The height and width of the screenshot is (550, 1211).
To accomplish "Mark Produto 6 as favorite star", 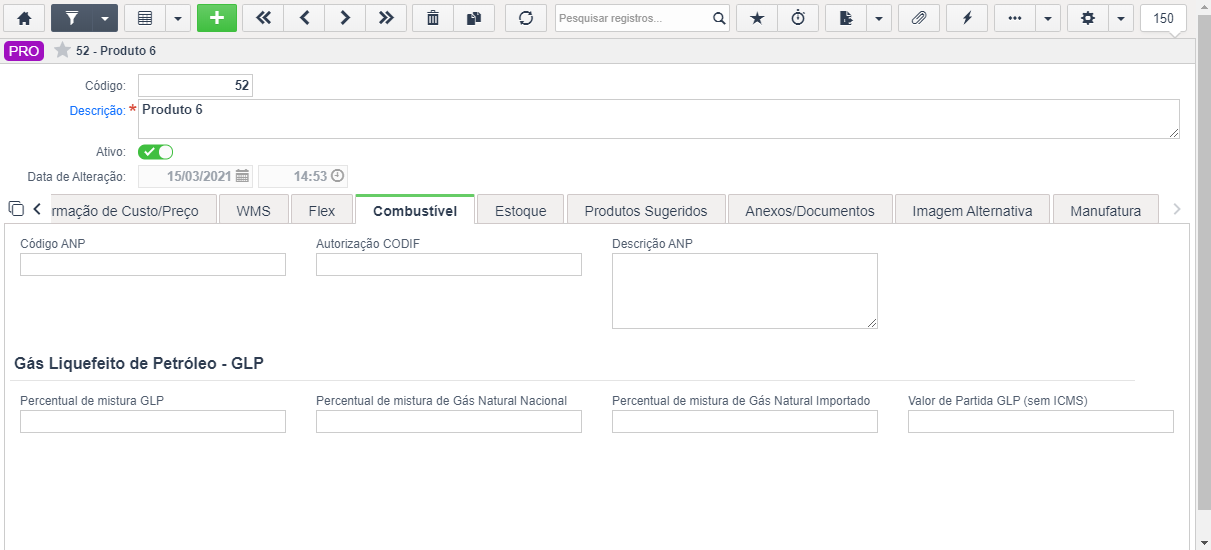I will [62, 50].
